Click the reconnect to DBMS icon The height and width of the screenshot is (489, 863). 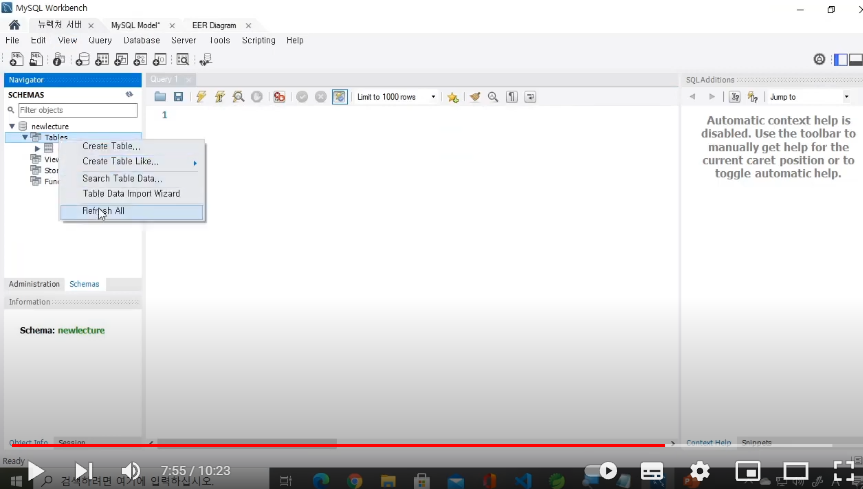[x=206, y=59]
